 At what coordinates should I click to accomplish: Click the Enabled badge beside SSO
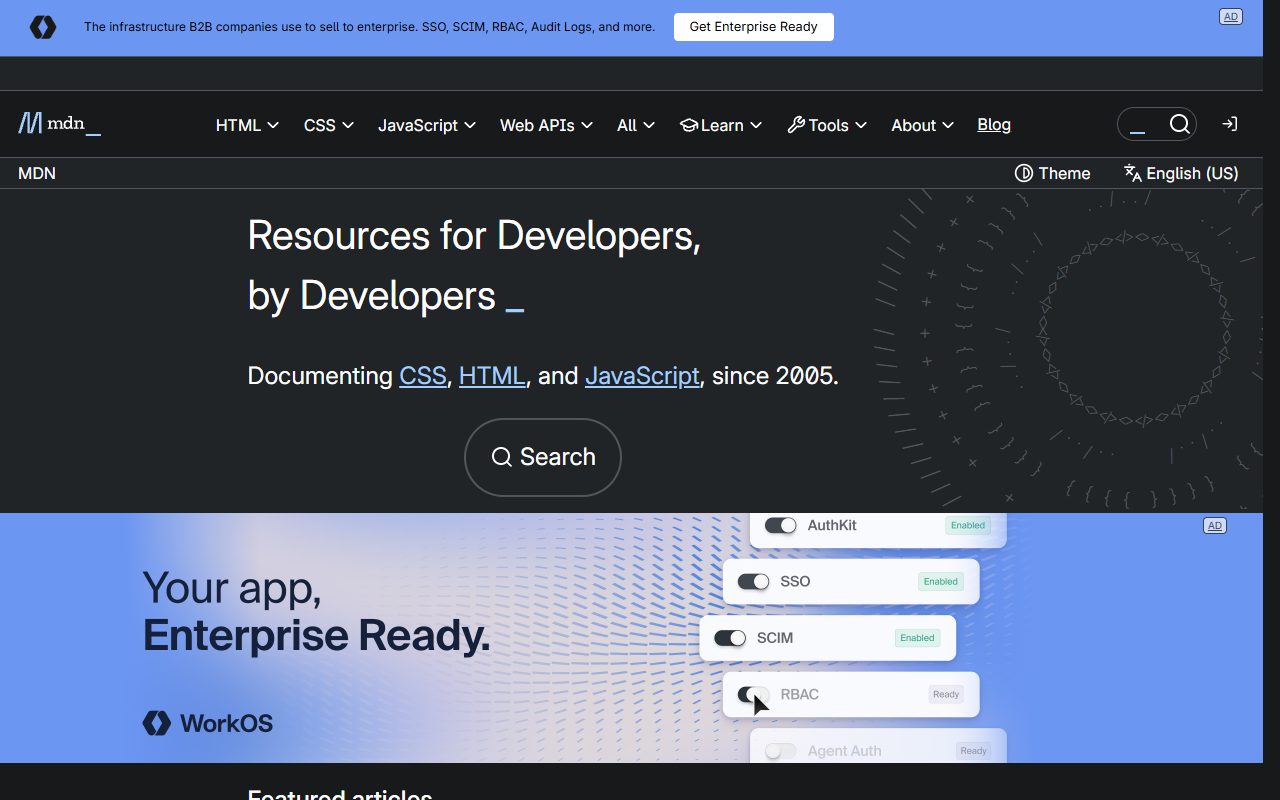(941, 581)
